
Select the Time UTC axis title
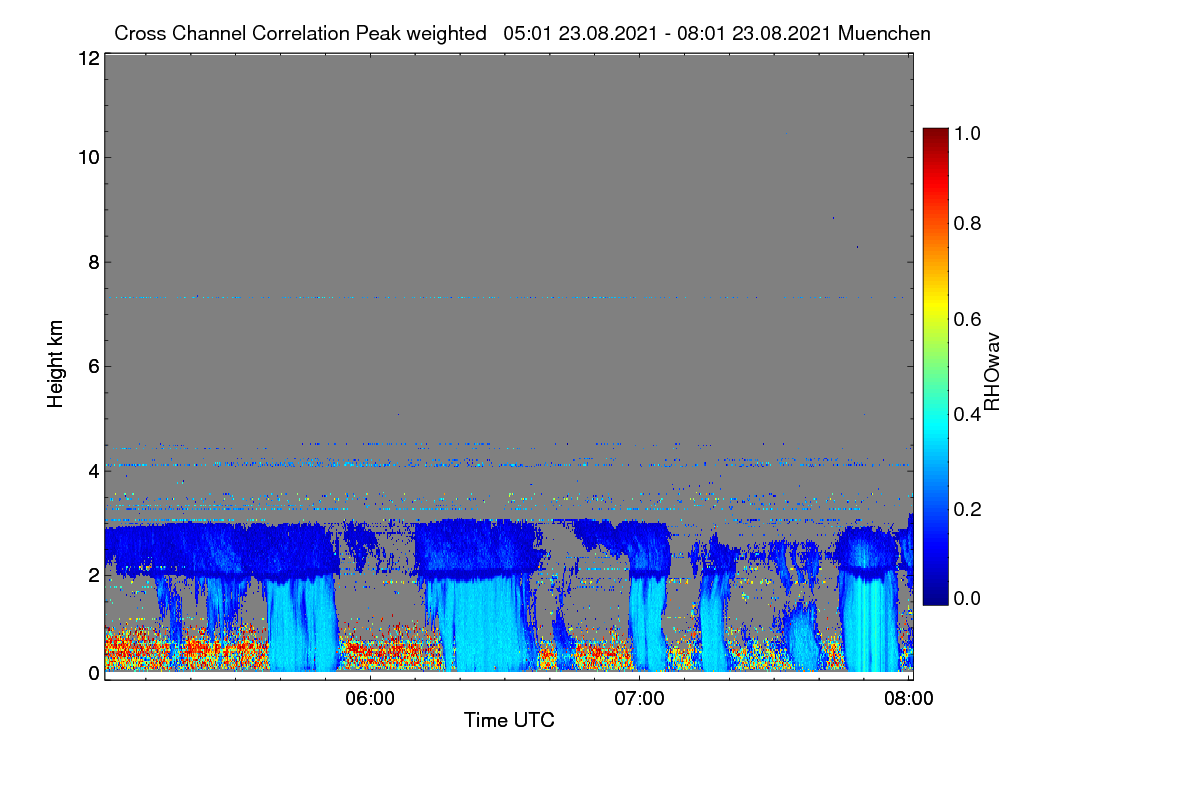[509, 720]
